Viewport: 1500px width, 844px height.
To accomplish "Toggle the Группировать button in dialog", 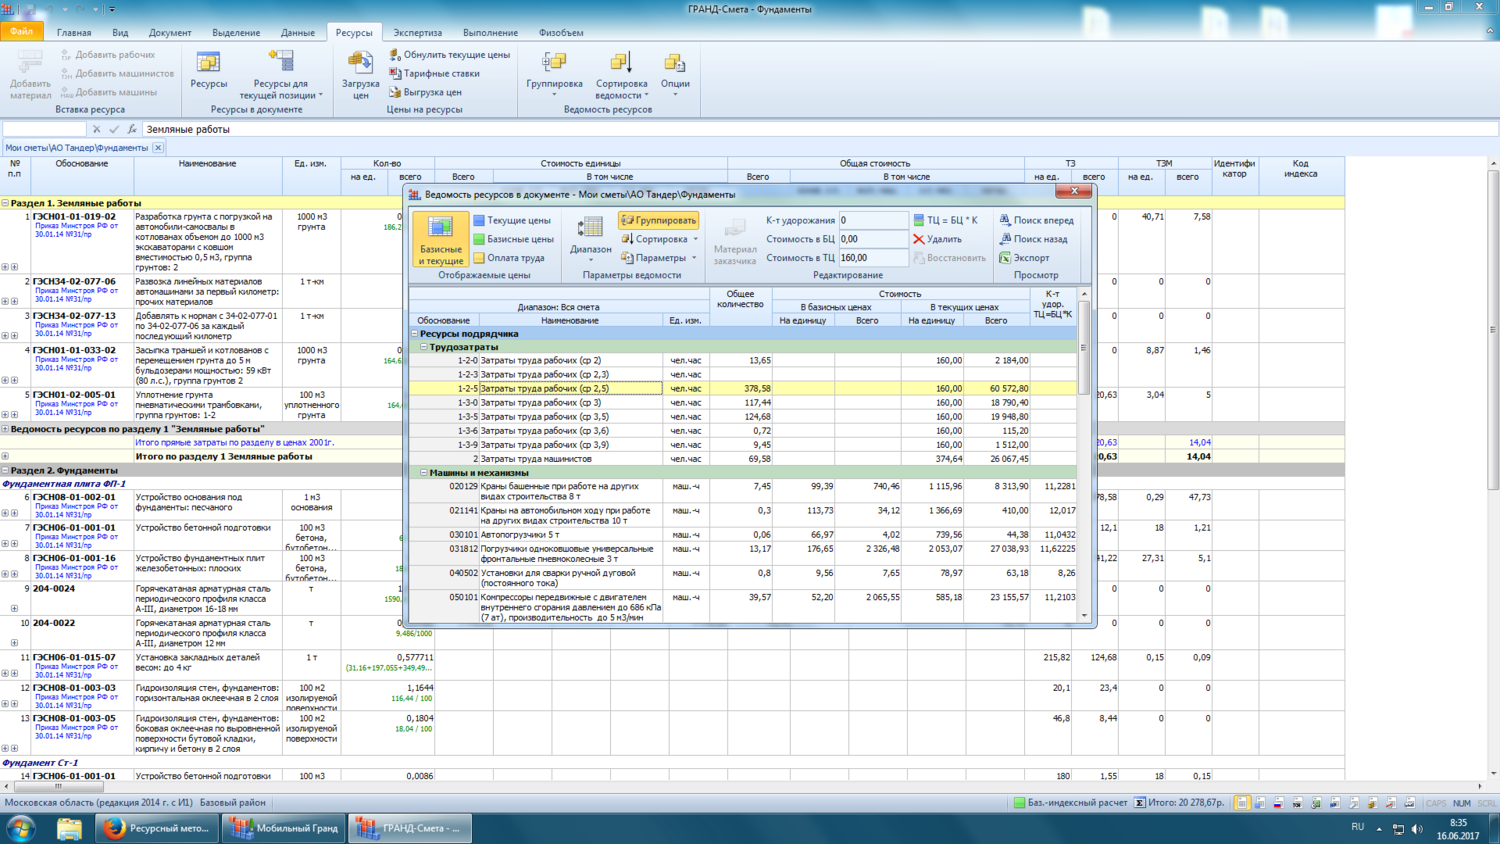I will tap(658, 220).
